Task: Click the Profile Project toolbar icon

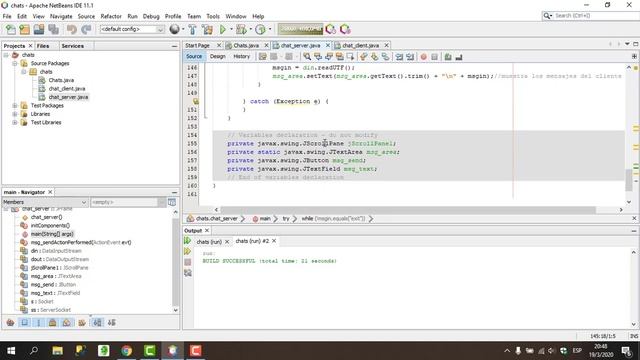Action: [260, 29]
